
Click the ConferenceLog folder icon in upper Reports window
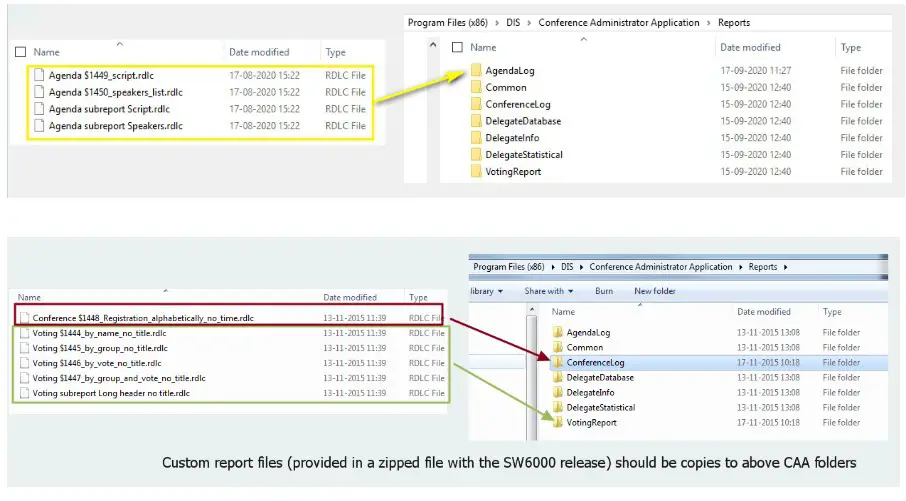coord(476,104)
